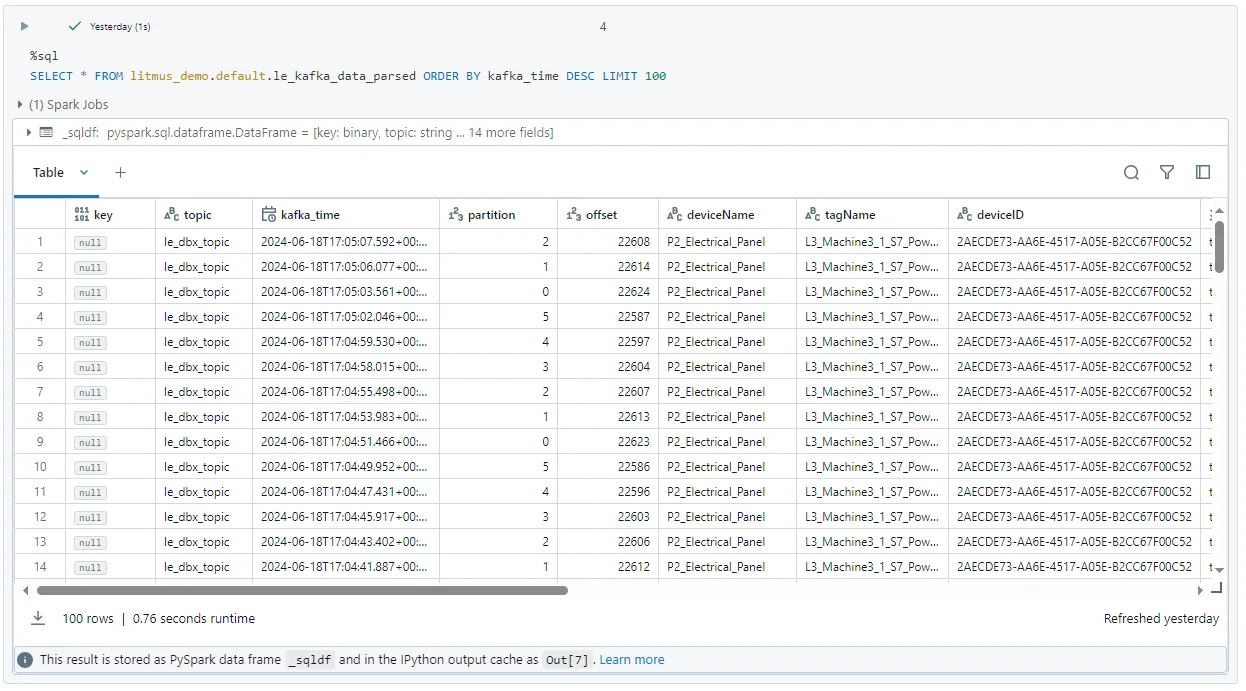This screenshot has height=691, width=1246.
Task: Click the topic string type icon
Action: coord(171,214)
